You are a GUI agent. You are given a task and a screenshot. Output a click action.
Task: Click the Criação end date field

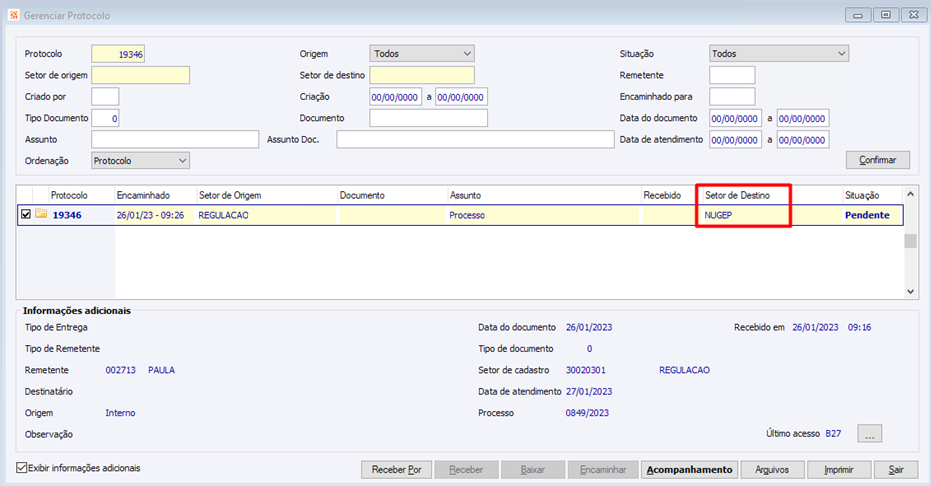(x=461, y=97)
